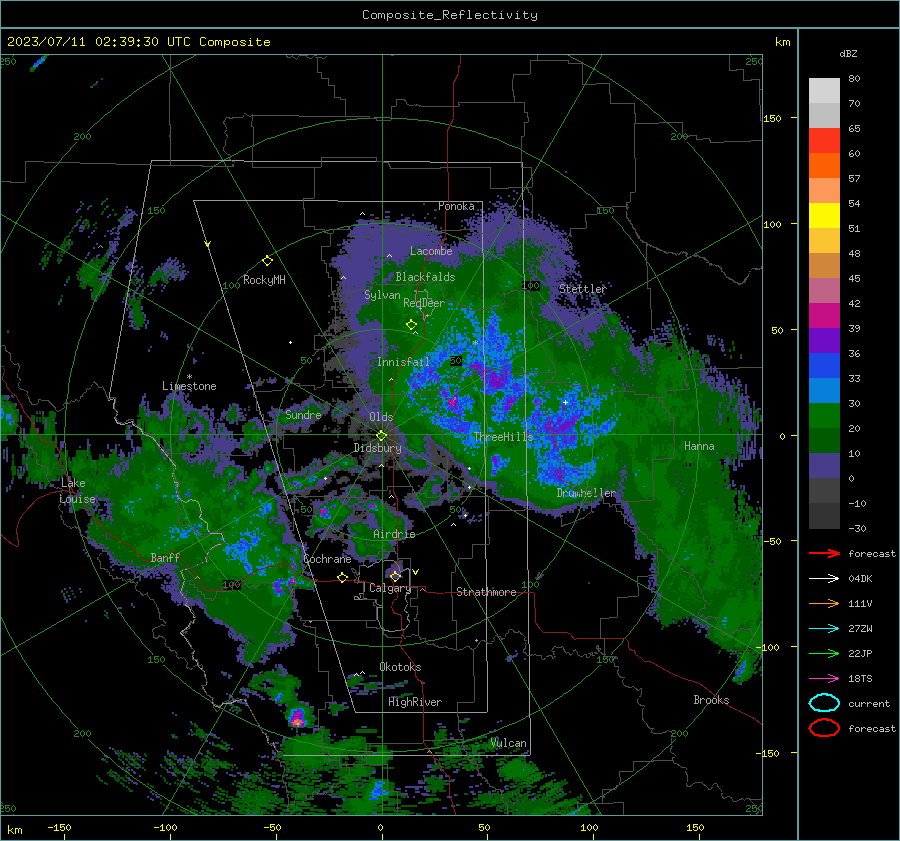Viewport: 900px width, 841px height.
Task: Click the Banff city label
Action: (x=165, y=557)
